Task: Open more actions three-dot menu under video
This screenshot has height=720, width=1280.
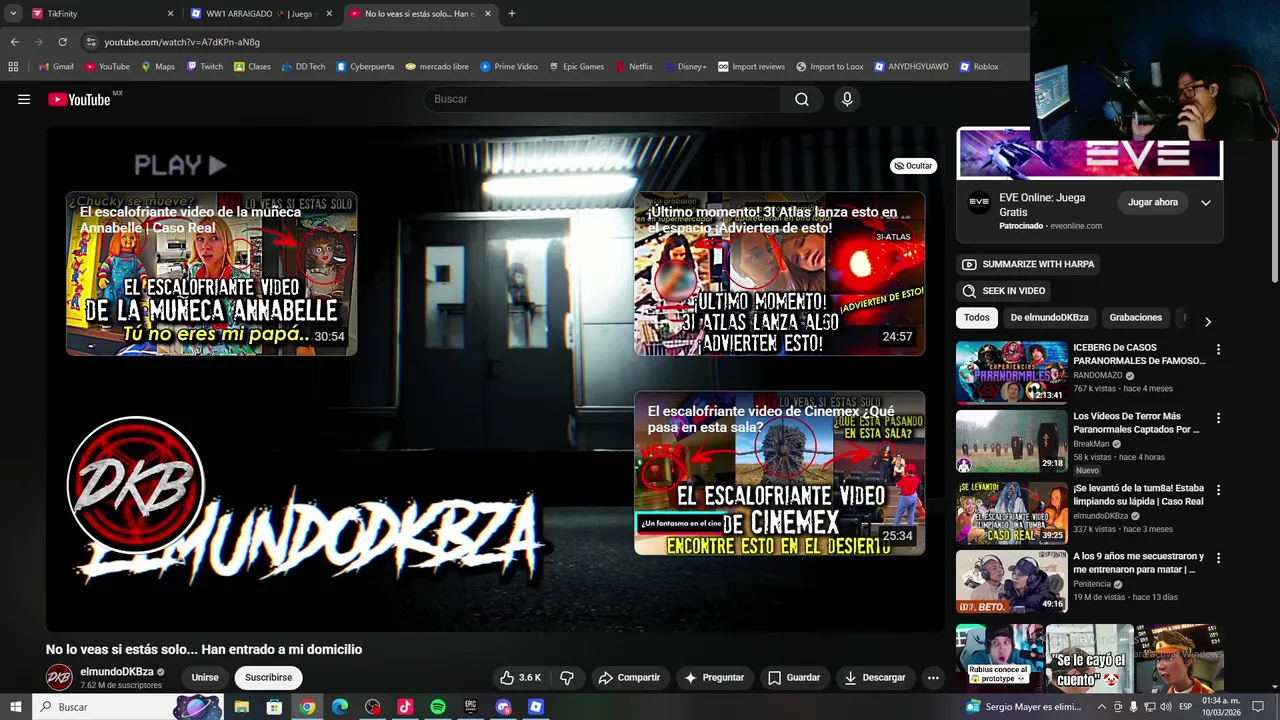Action: [933, 677]
